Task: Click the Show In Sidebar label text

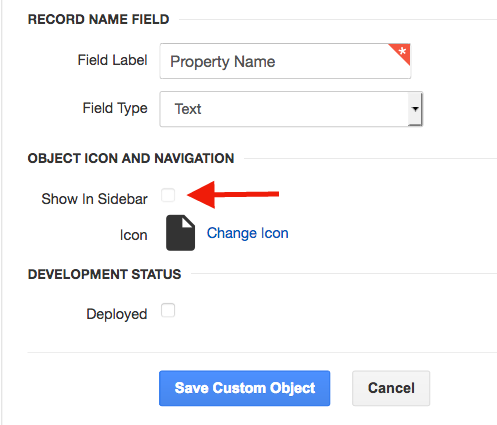Action: click(x=94, y=199)
